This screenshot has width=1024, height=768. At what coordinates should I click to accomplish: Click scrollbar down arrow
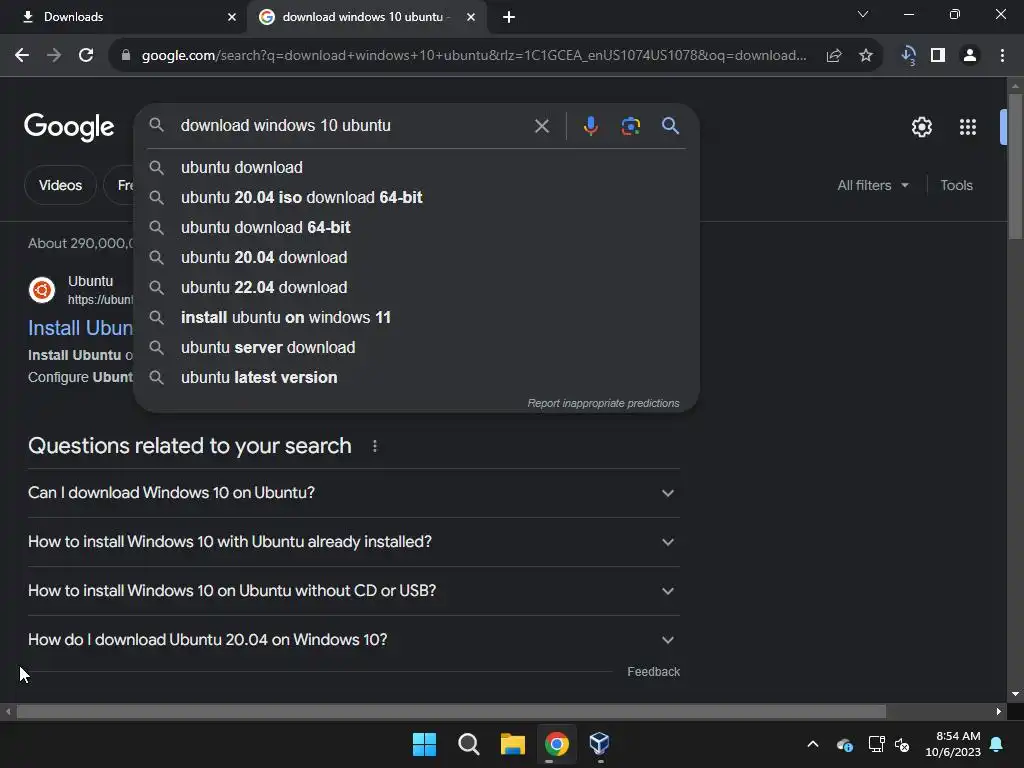pyautogui.click(x=1015, y=694)
